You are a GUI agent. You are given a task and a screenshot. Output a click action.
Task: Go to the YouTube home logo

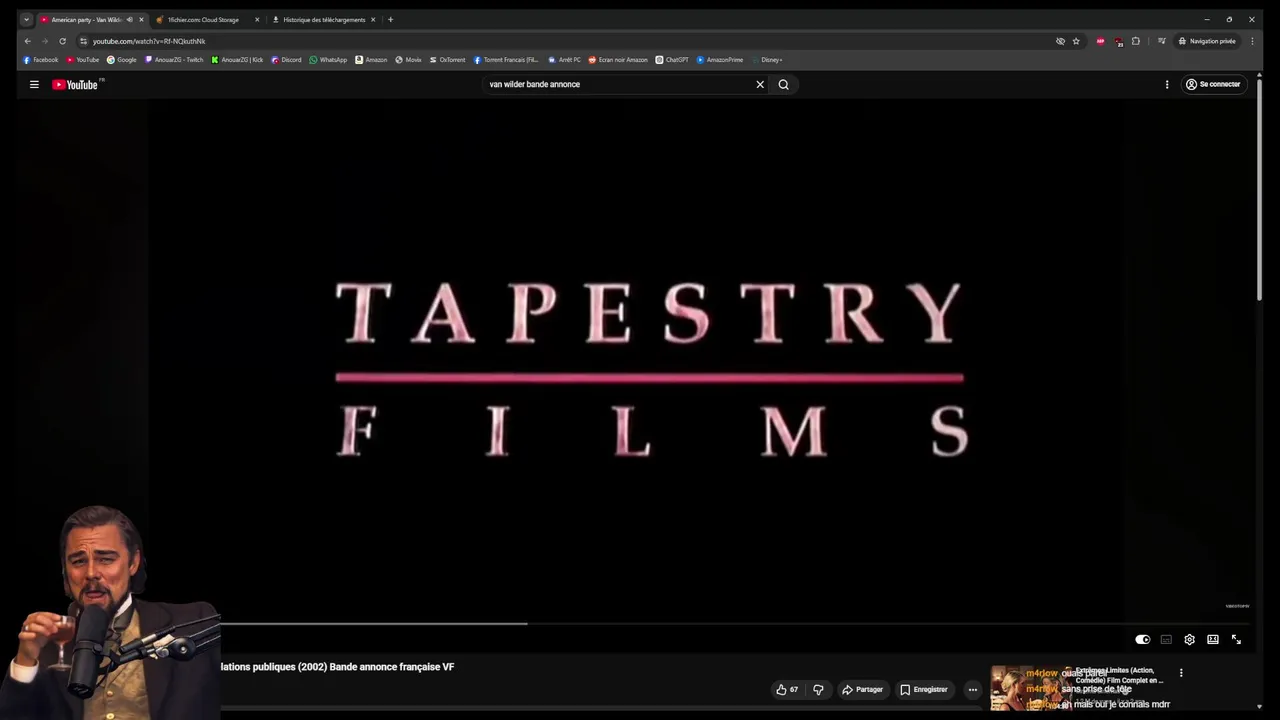pos(76,85)
